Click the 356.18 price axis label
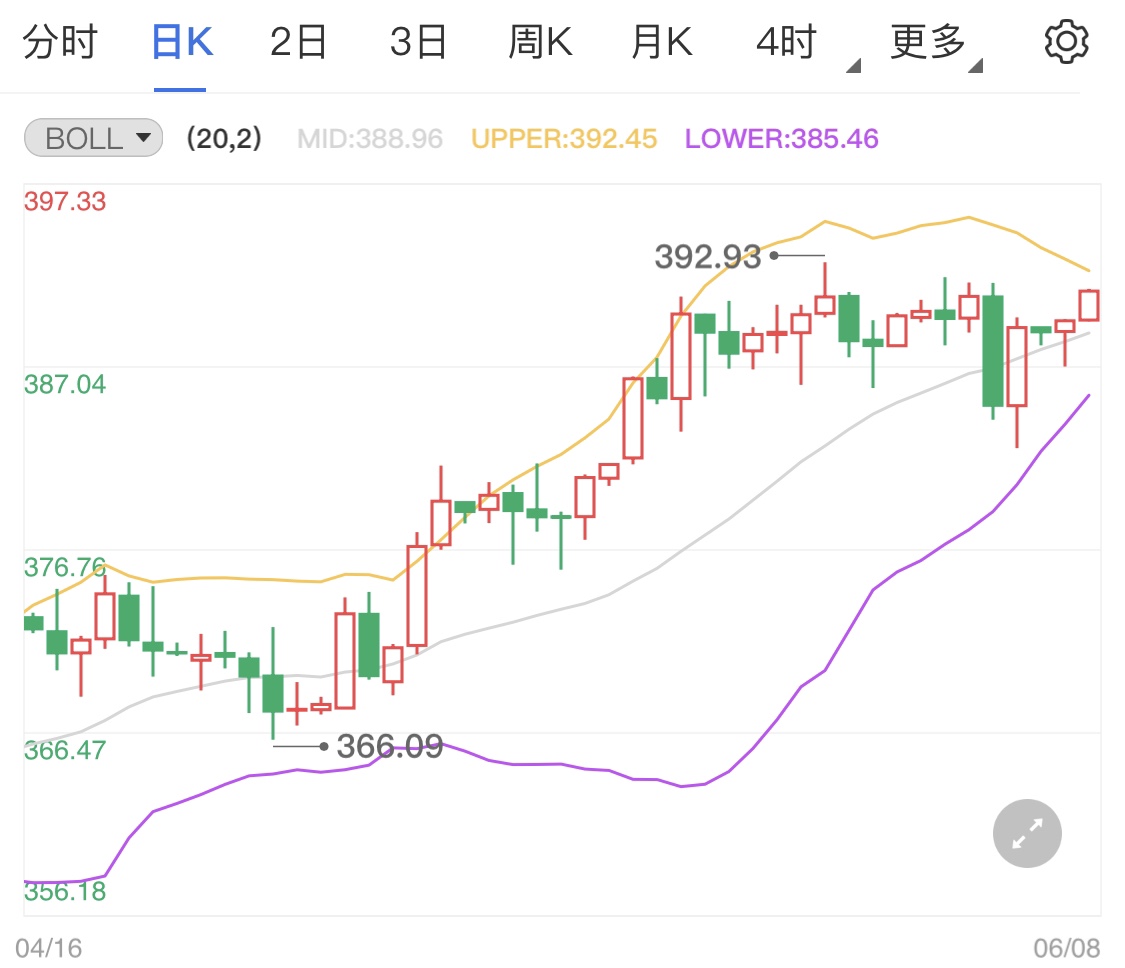Image resolution: width=1125 pixels, height=968 pixels. [x=65, y=892]
